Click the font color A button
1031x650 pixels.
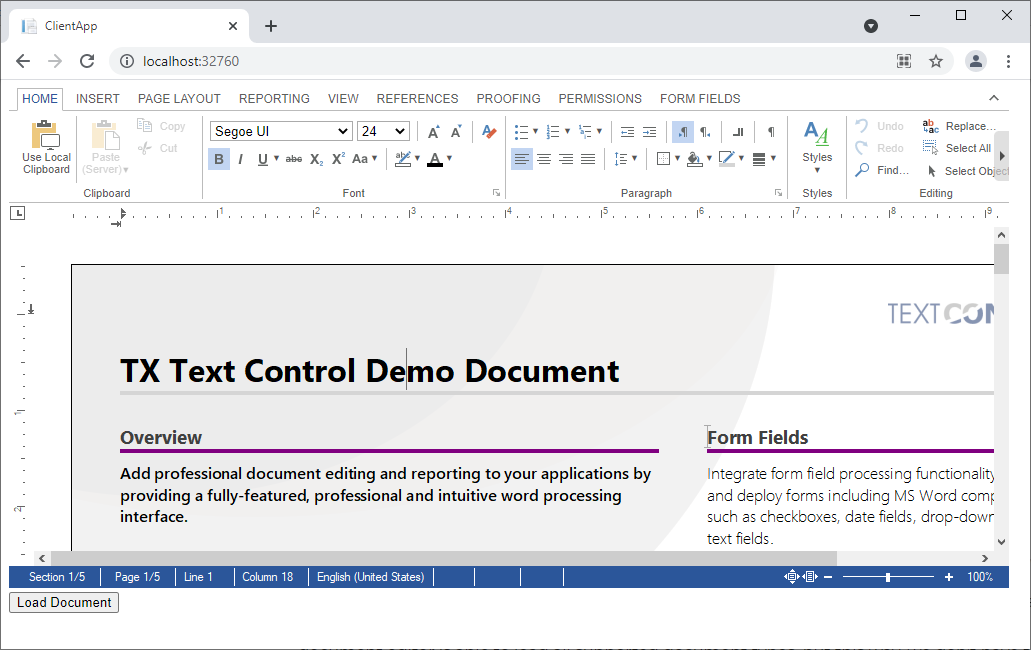coord(435,159)
